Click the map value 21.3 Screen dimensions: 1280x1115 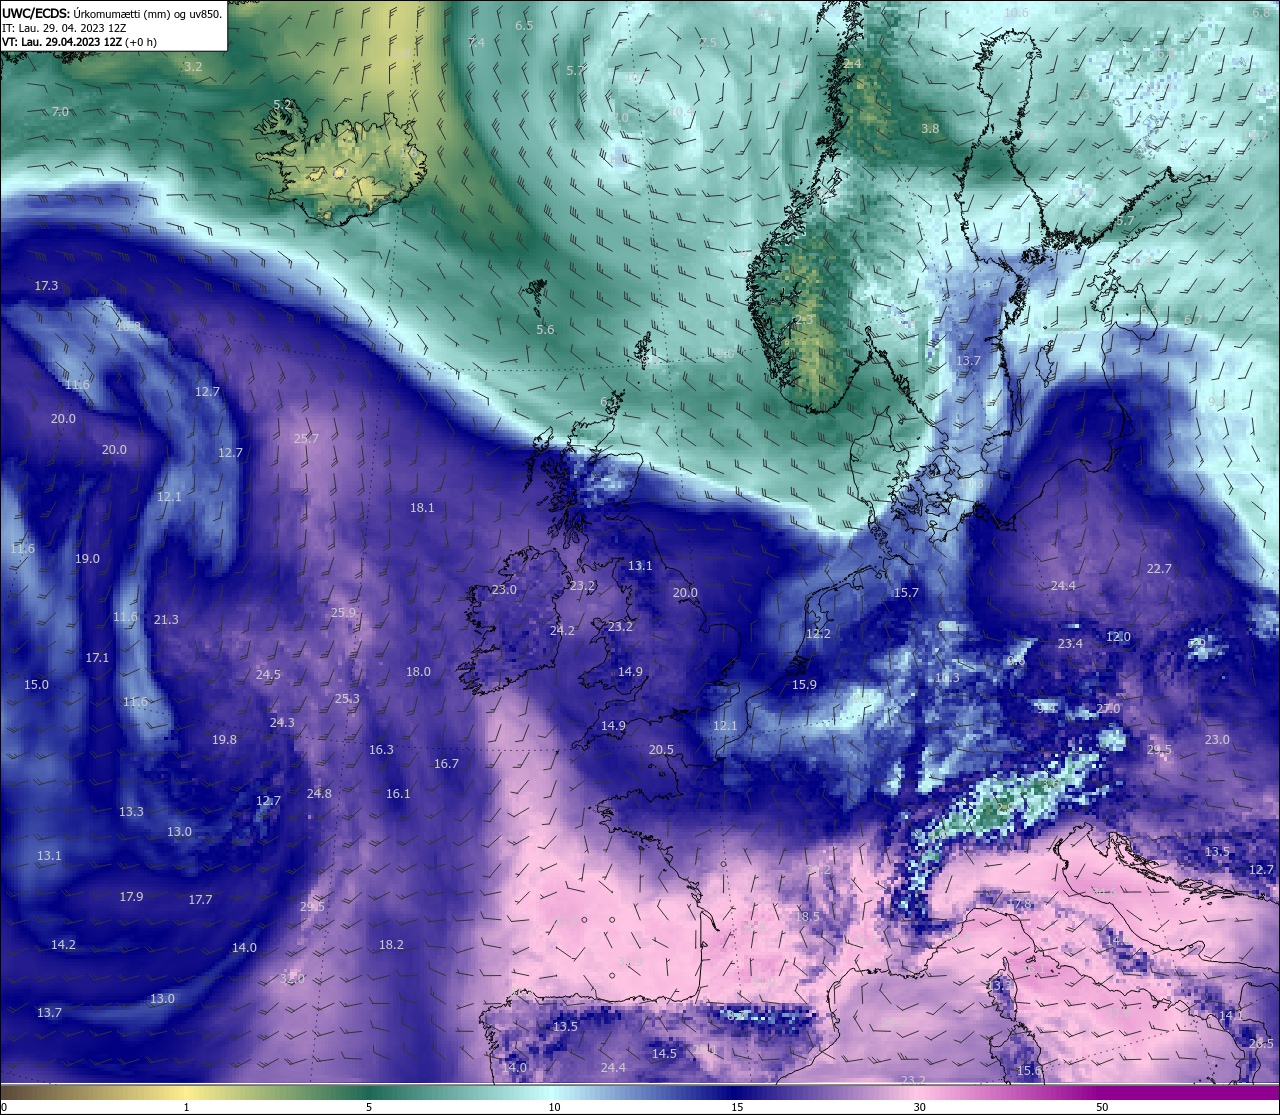pyautogui.click(x=166, y=620)
